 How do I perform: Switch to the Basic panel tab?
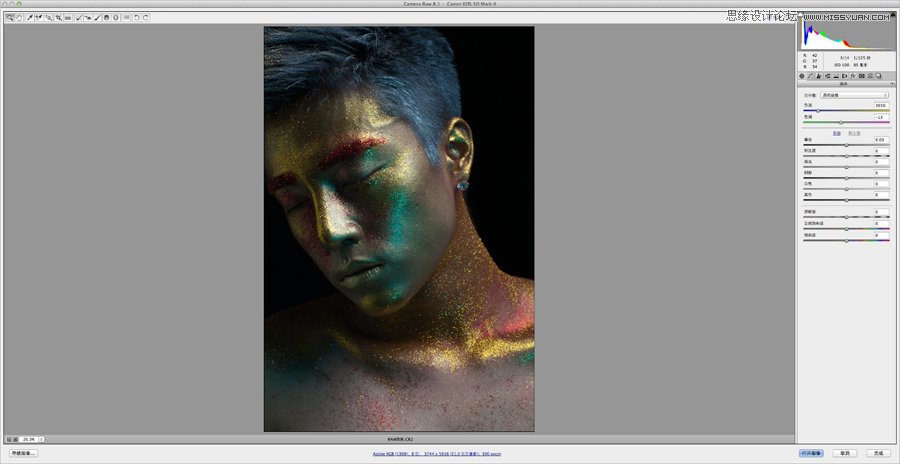(802, 75)
